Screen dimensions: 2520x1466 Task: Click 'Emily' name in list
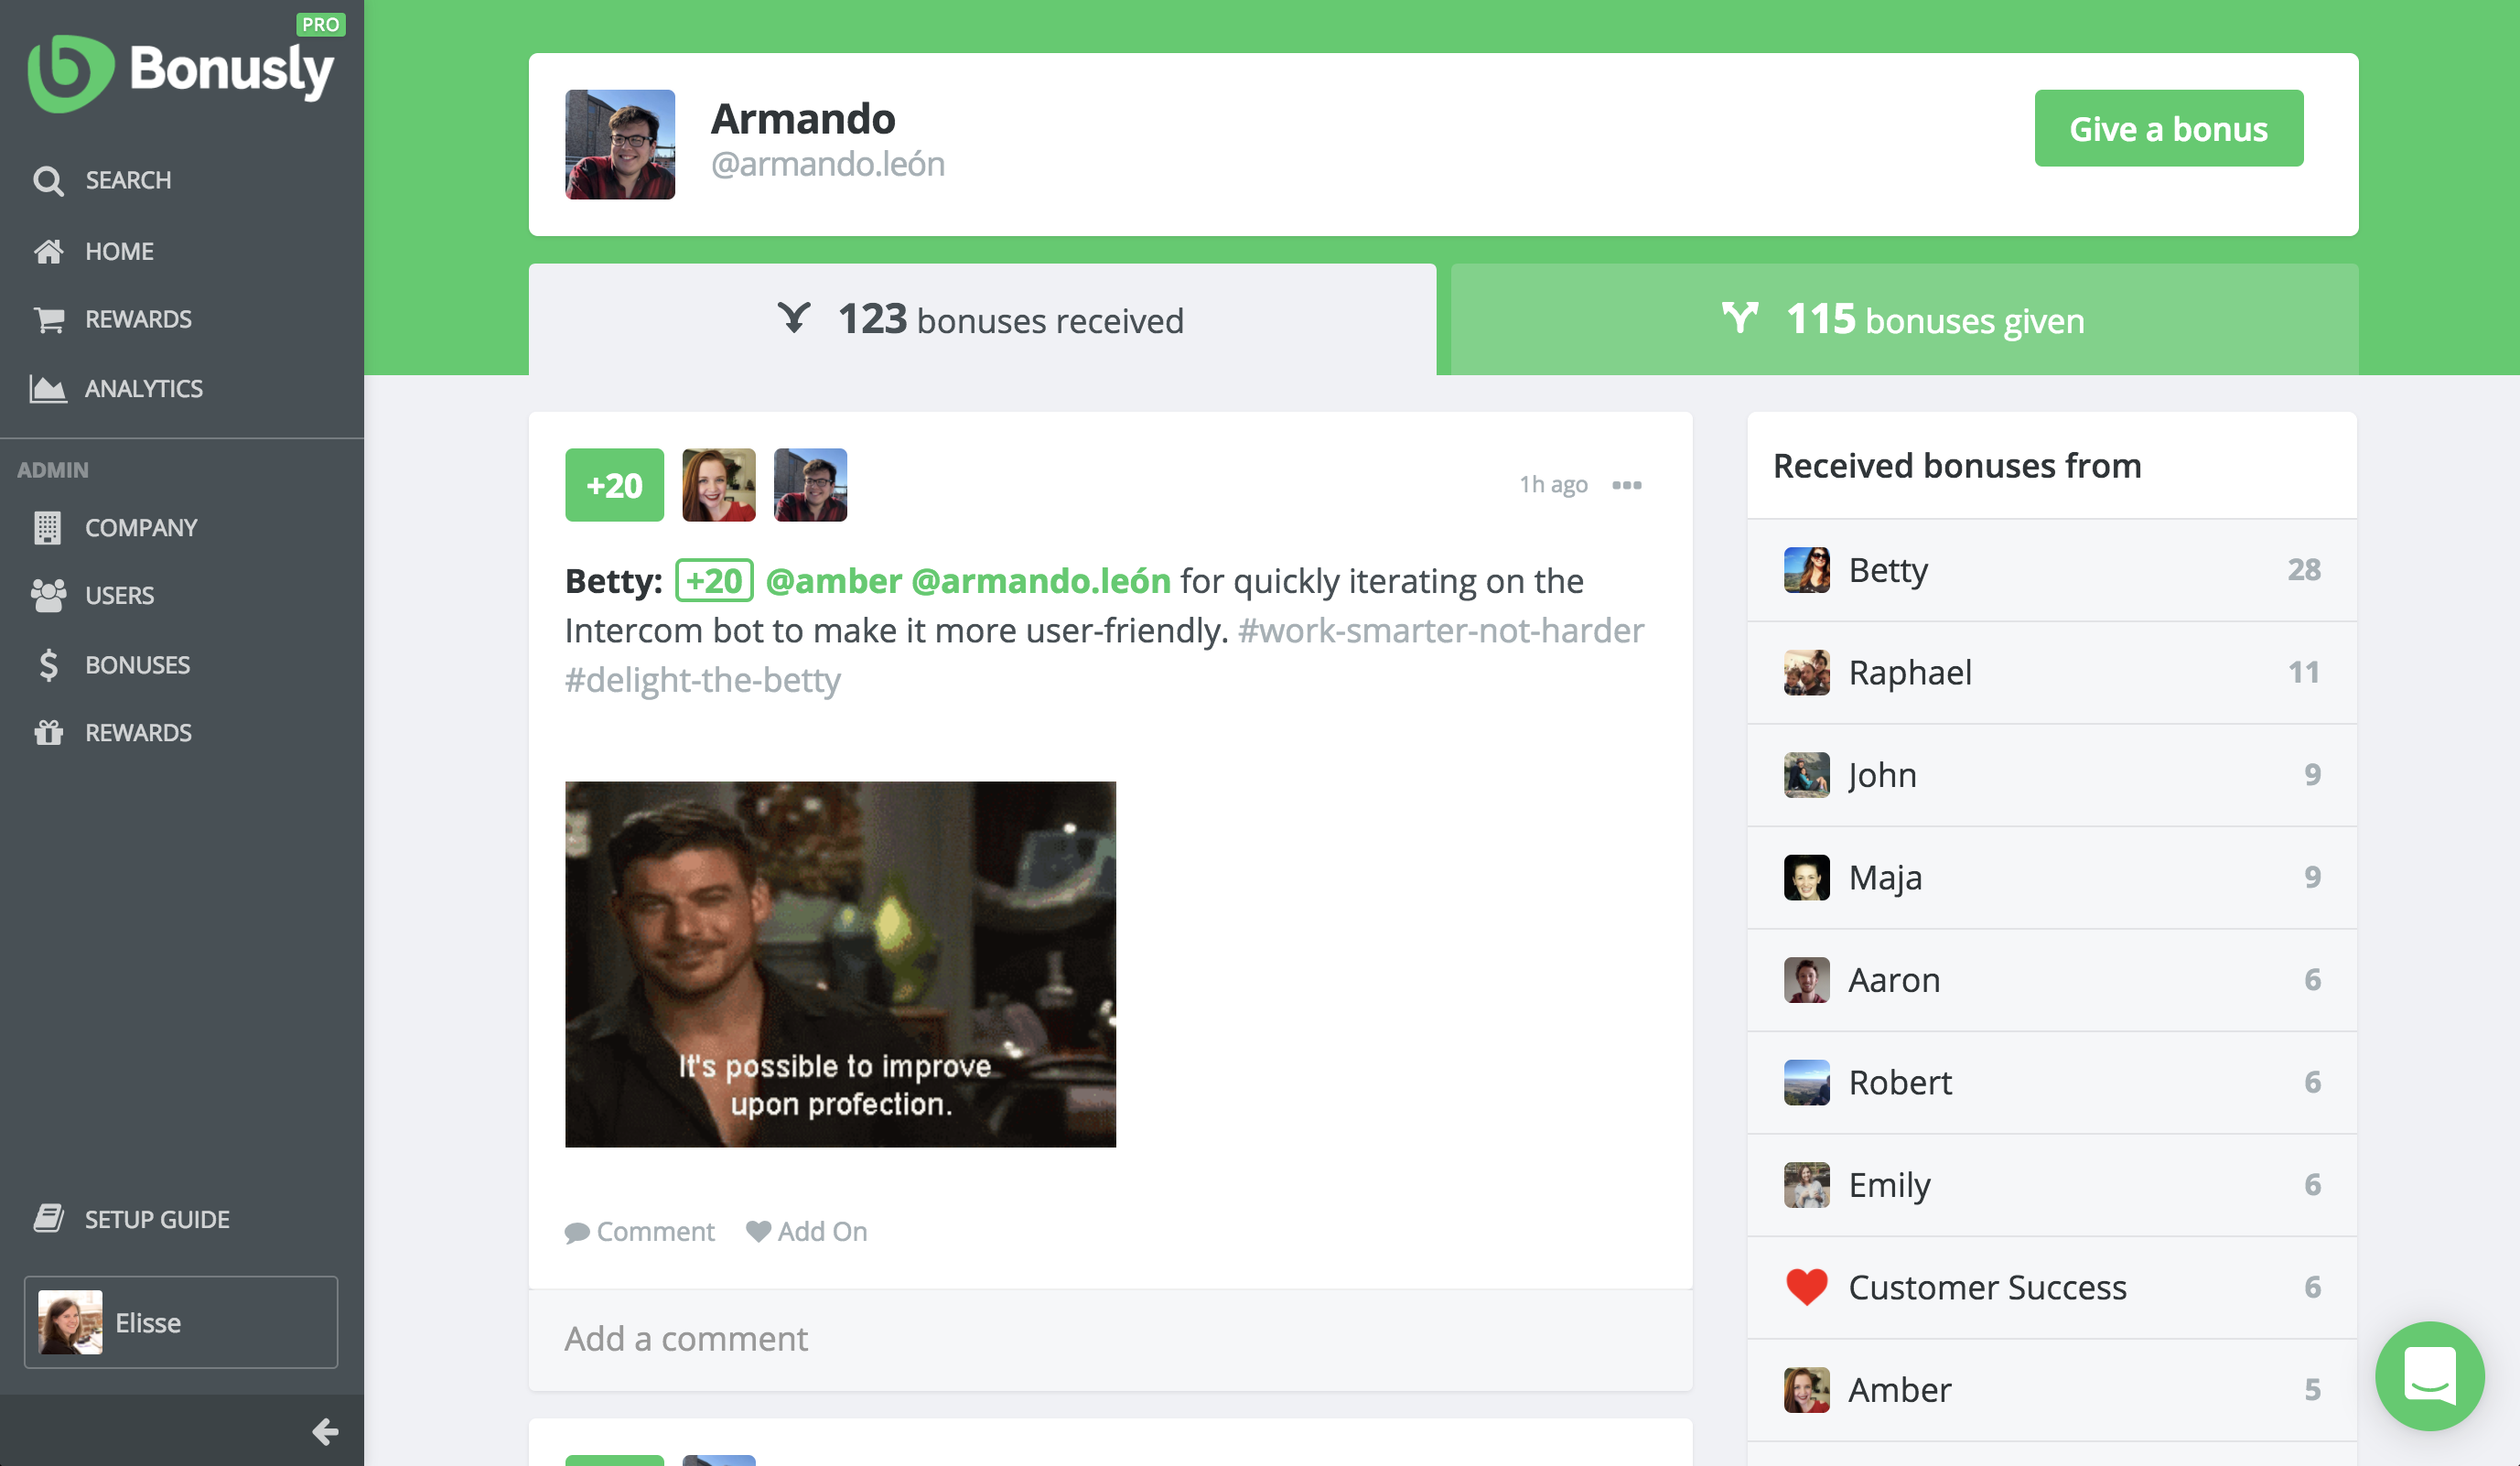coord(1889,1185)
